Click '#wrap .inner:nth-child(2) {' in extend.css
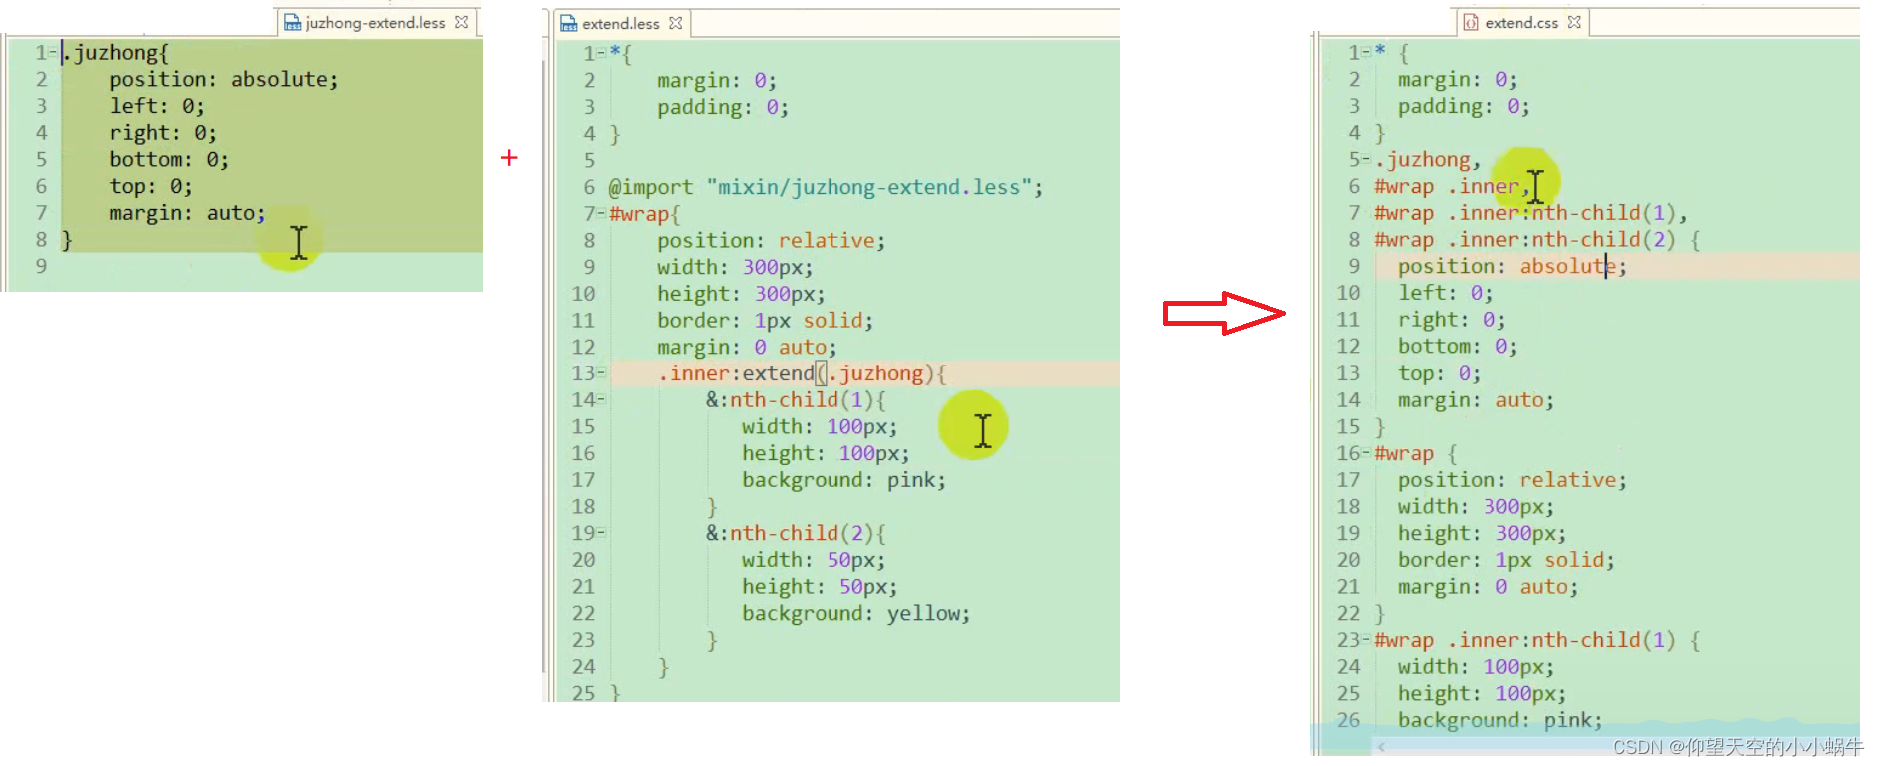The width and height of the screenshot is (1880, 766). pyautogui.click(x=1538, y=239)
